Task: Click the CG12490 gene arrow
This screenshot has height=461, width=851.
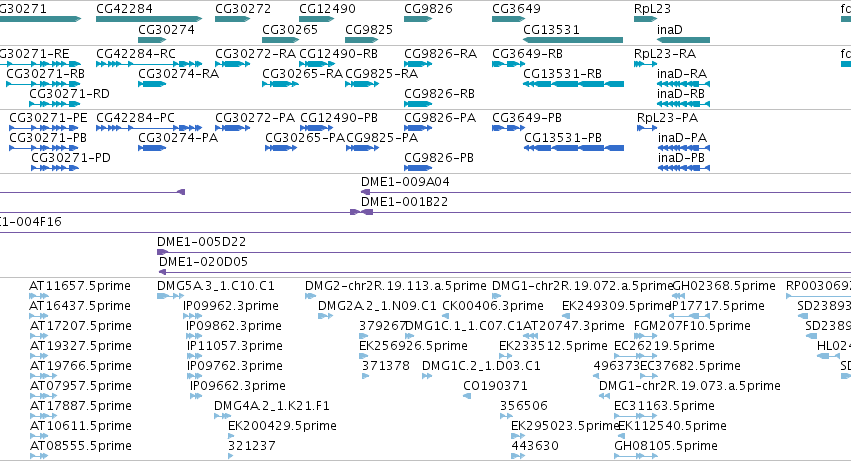Action: tap(316, 19)
